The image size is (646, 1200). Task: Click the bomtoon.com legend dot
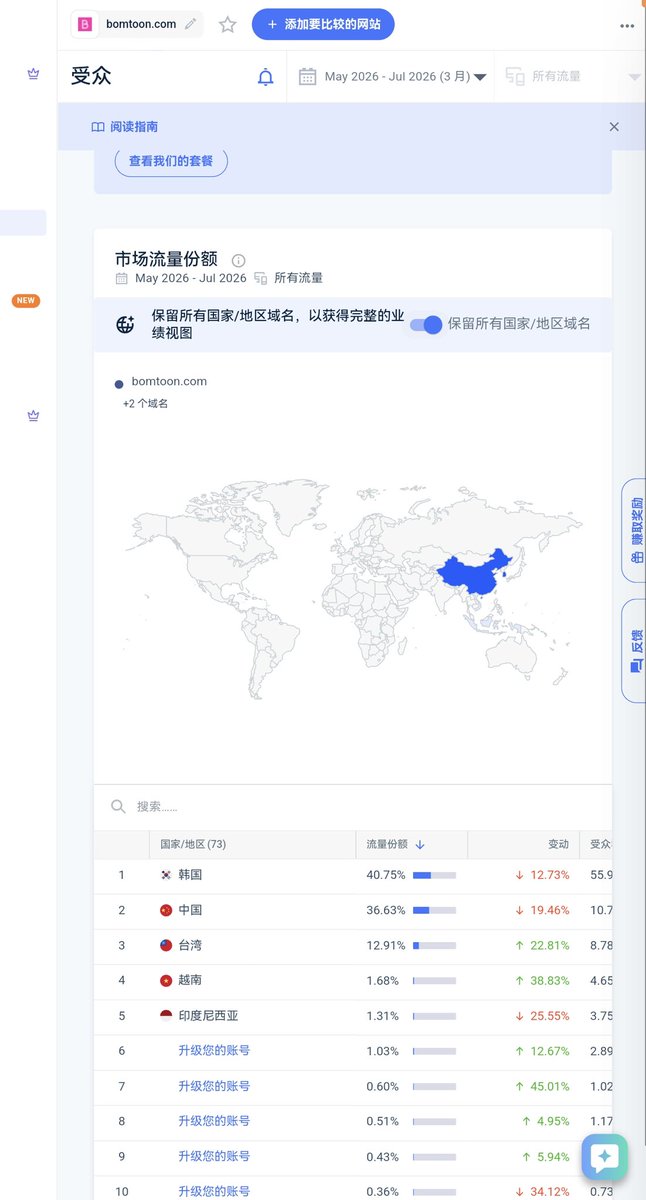(x=119, y=383)
